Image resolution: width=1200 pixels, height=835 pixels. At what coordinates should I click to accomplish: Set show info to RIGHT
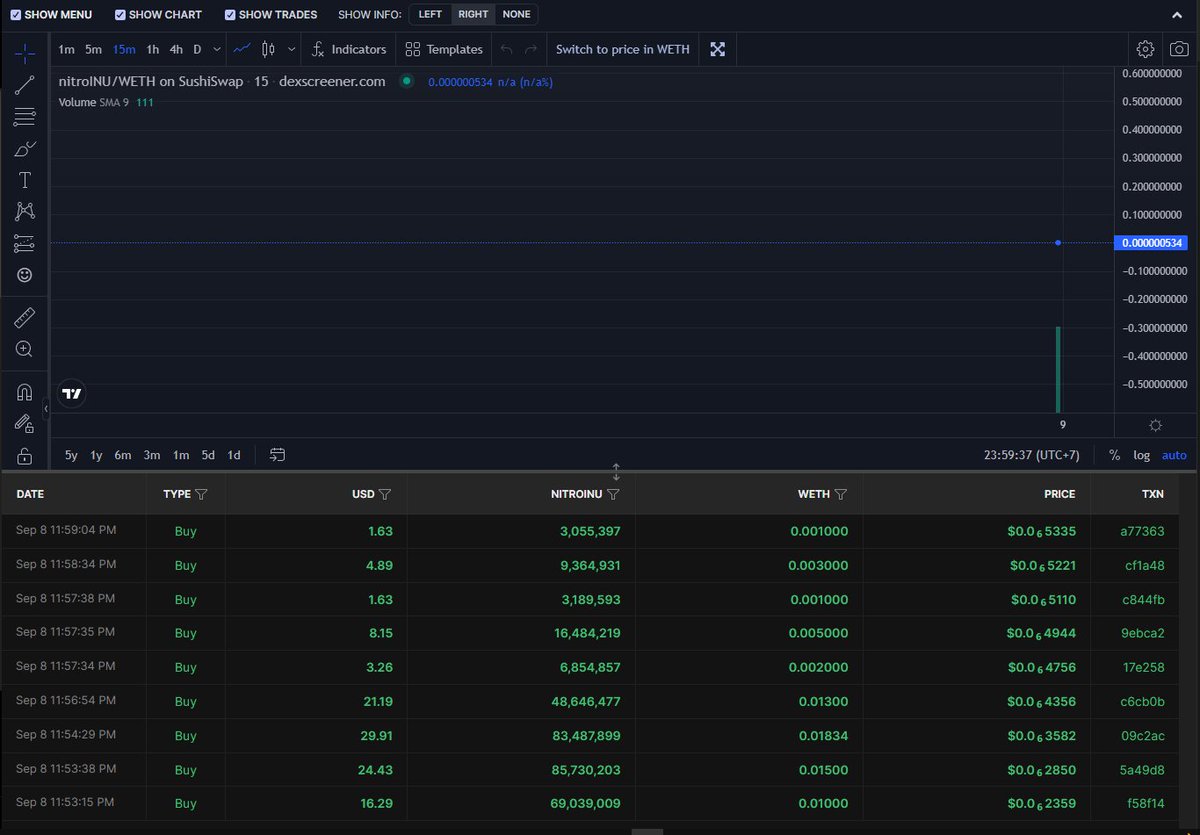click(473, 15)
